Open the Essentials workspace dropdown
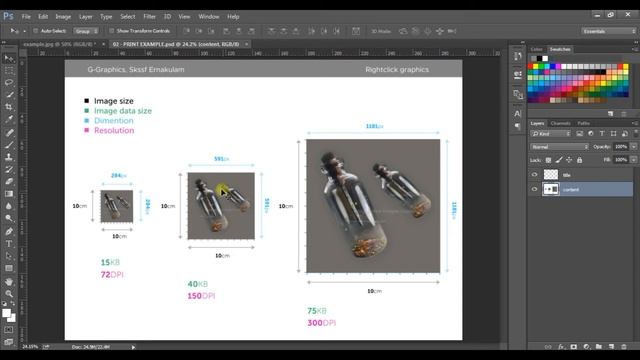This screenshot has height=360, width=640. coord(609,31)
